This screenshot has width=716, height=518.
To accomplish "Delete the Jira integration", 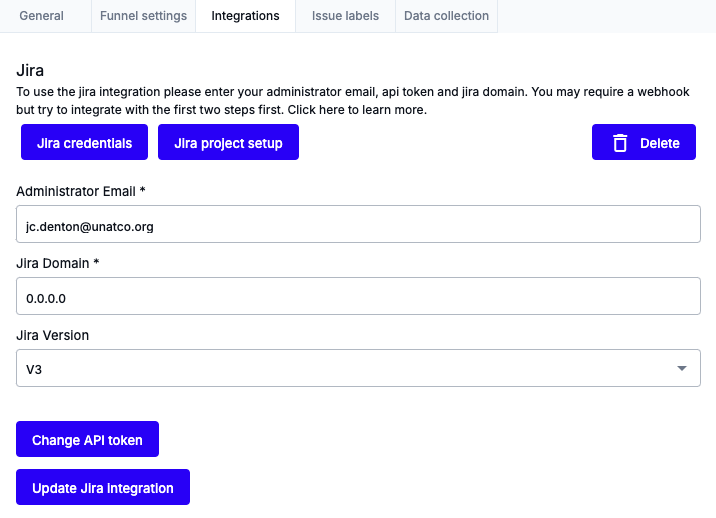I will 644,143.
